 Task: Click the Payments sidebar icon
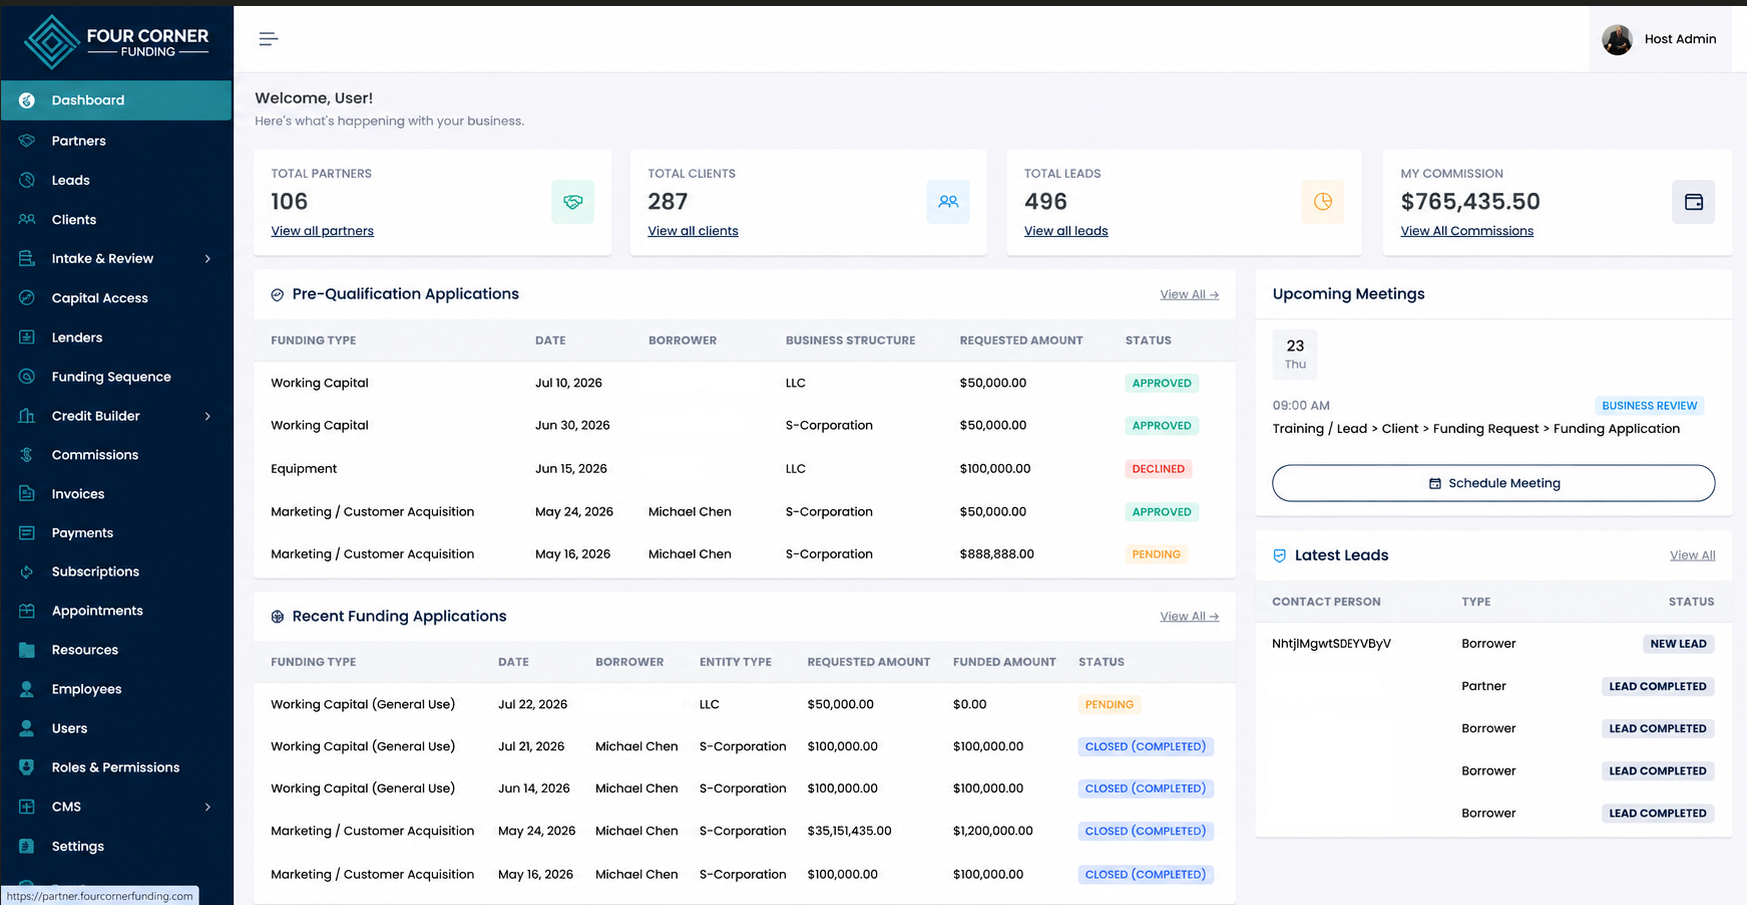27,532
